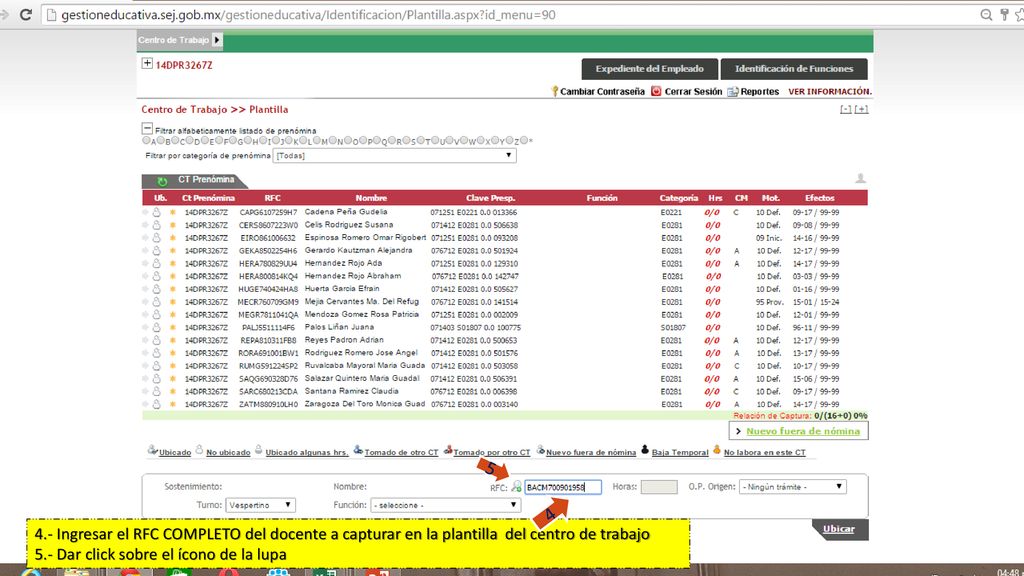This screenshot has height=576, width=1024.
Task: Open the prenómina category filter dropdown [Todas]
Action: point(394,155)
